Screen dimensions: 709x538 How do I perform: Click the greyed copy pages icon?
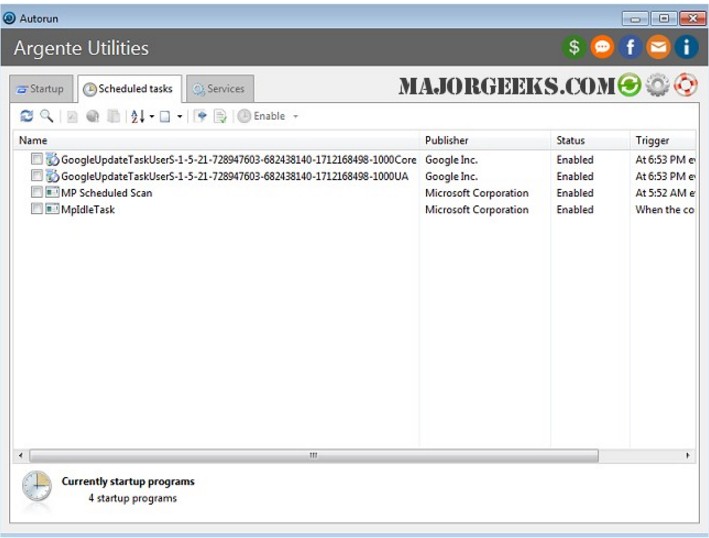[113, 117]
